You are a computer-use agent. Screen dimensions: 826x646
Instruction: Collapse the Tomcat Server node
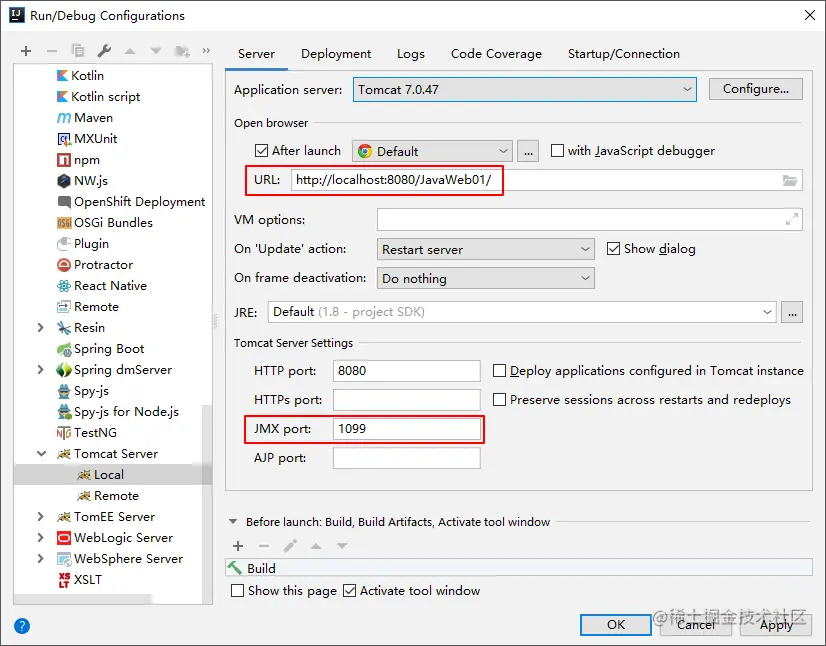click(x=41, y=454)
